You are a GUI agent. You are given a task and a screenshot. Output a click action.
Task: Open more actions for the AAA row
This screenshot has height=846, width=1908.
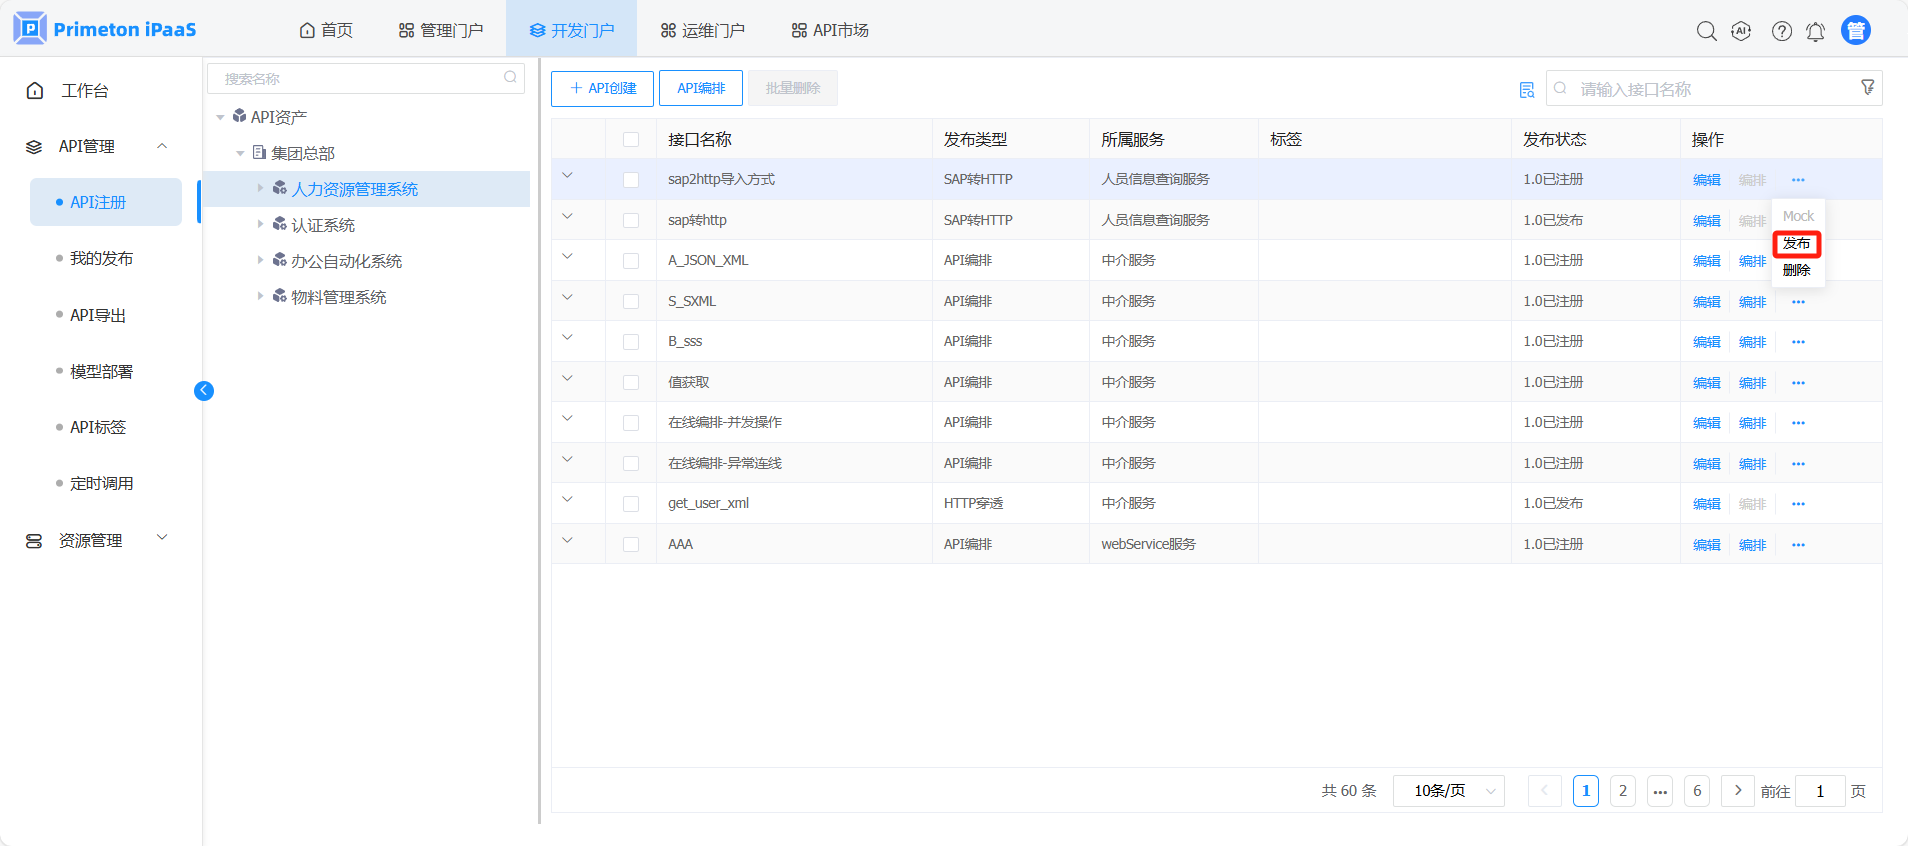pos(1798,545)
